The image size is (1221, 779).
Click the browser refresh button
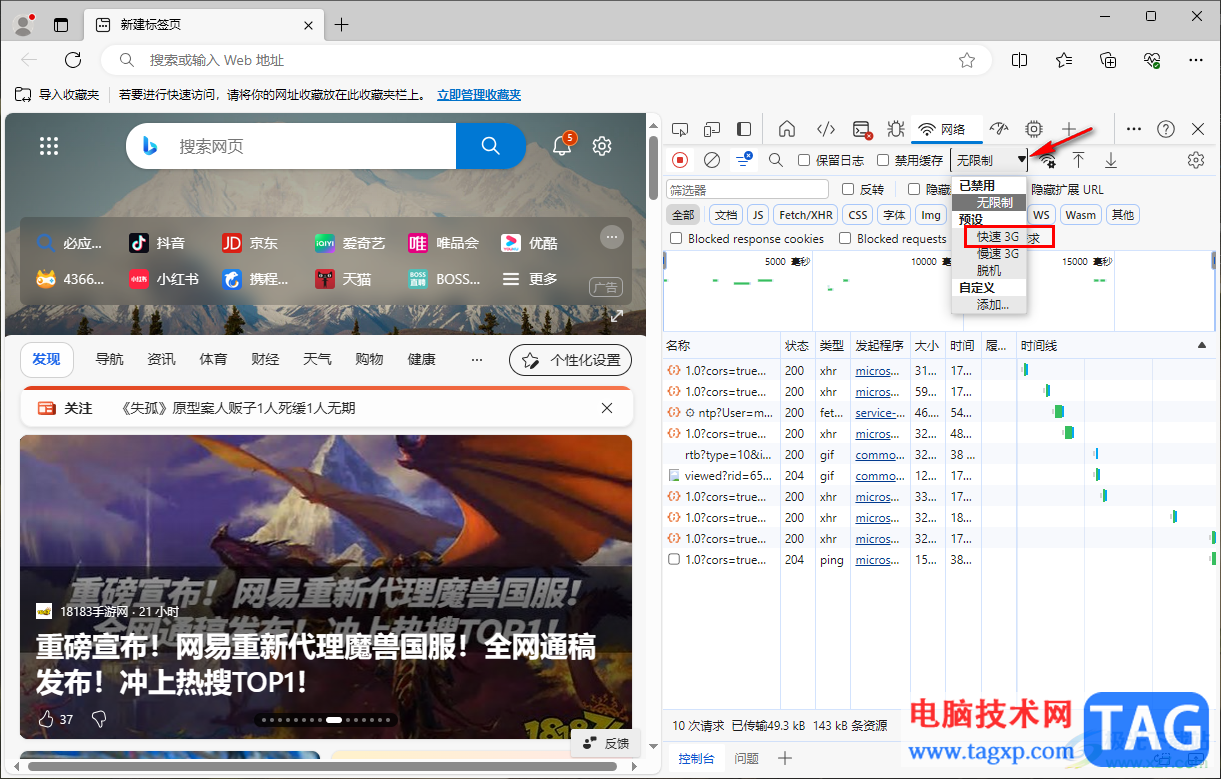point(73,60)
